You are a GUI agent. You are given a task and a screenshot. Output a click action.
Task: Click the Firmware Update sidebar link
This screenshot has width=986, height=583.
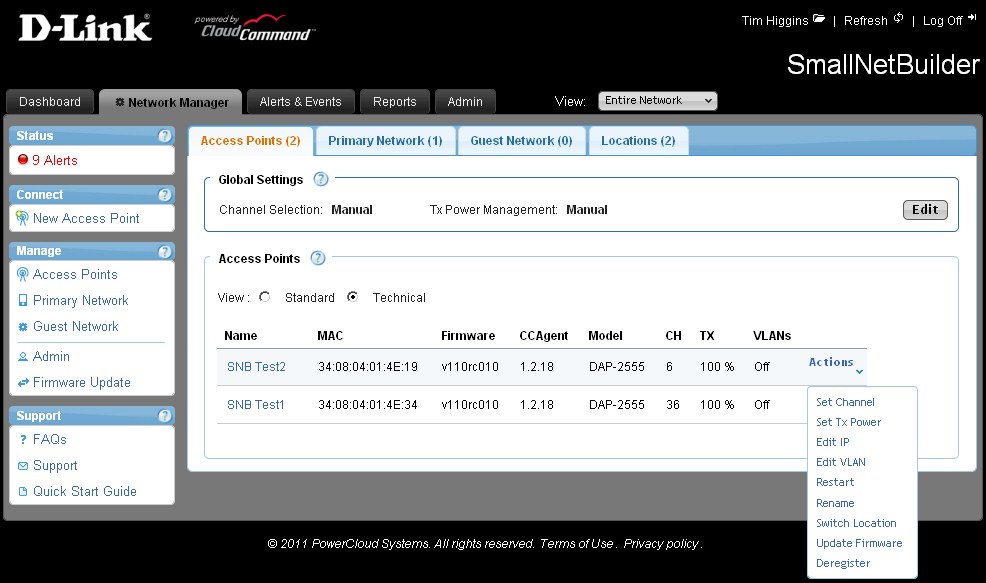click(82, 383)
